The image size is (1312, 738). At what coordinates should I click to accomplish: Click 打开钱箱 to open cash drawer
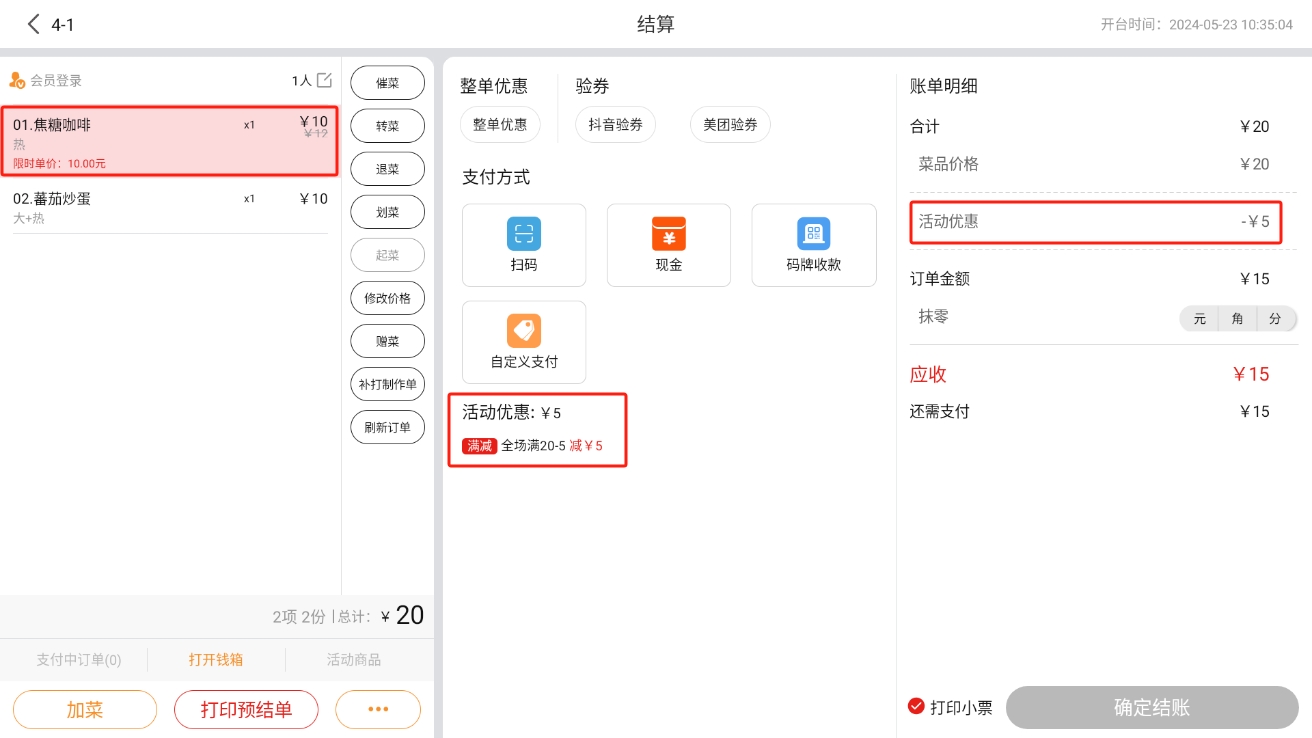[x=216, y=659]
